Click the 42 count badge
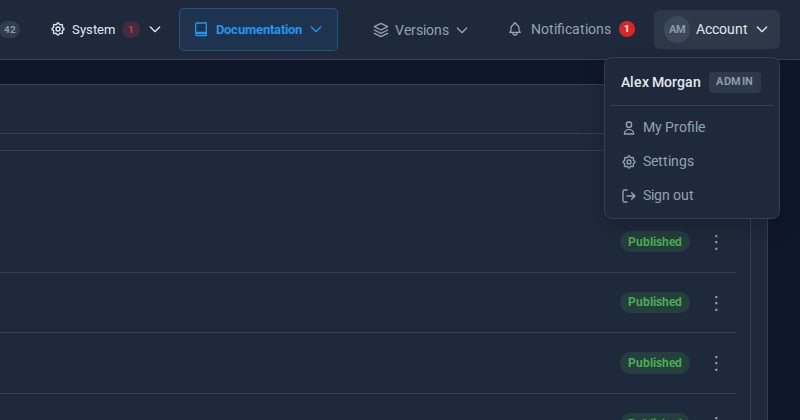This screenshot has width=800, height=420. point(9,30)
